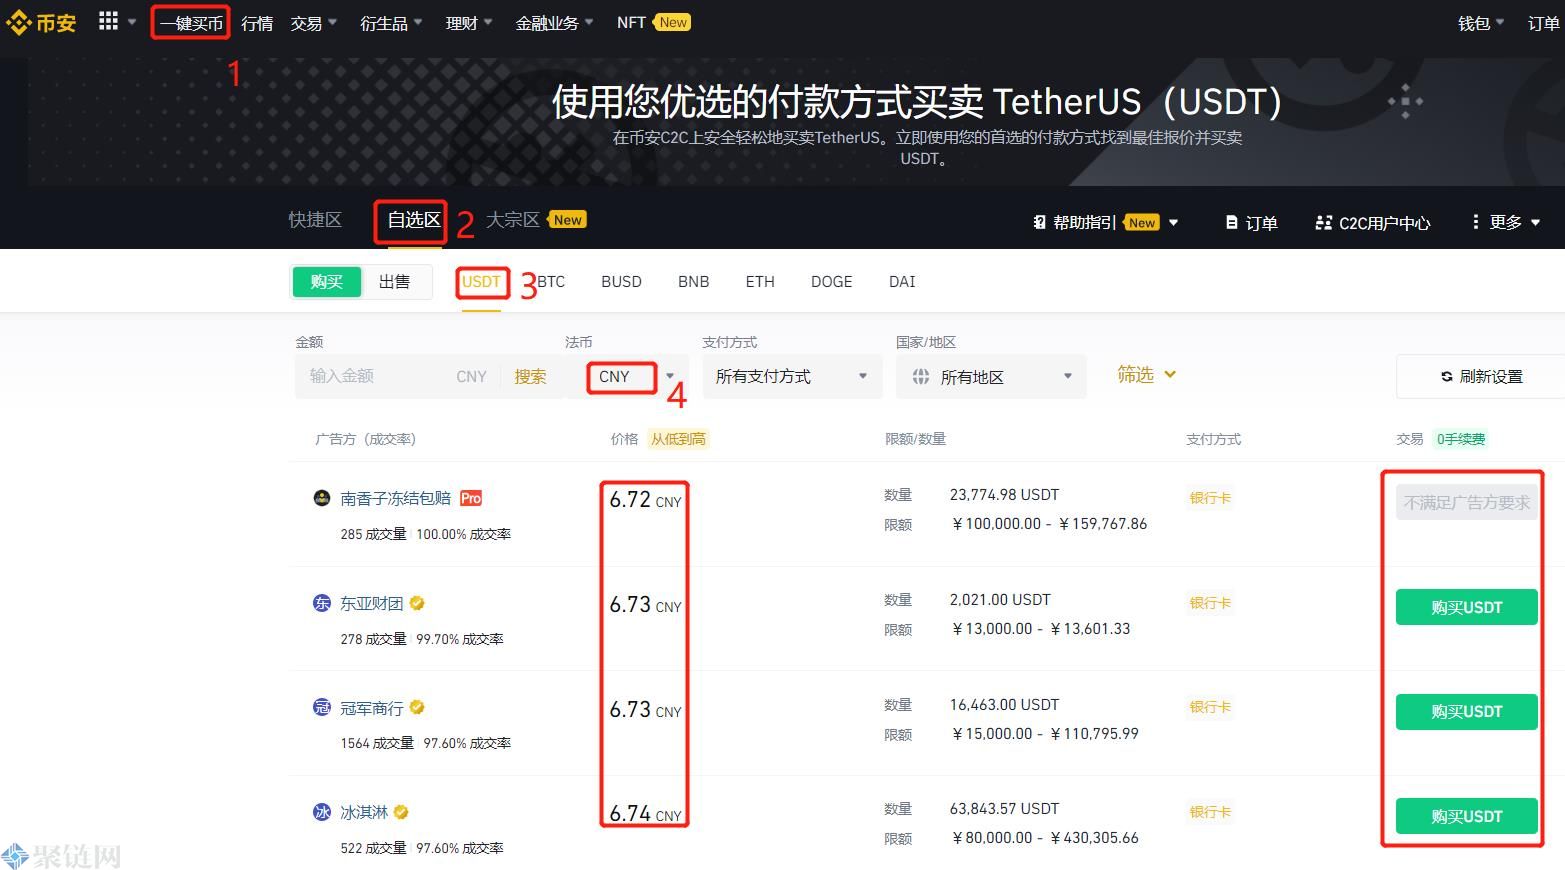
Task: Select the ETH coin tab
Action: [760, 282]
